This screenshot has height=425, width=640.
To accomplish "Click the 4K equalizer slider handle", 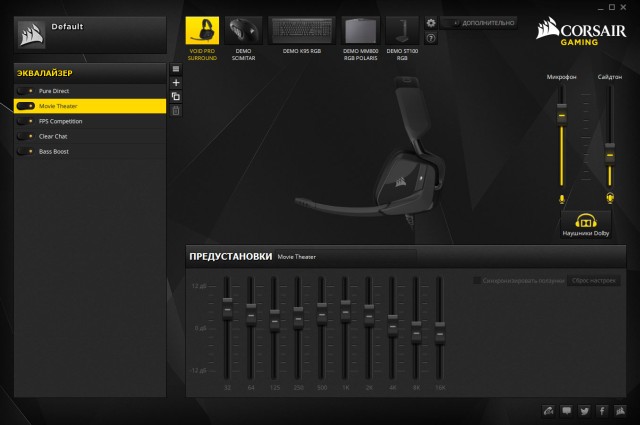I will [x=392, y=326].
